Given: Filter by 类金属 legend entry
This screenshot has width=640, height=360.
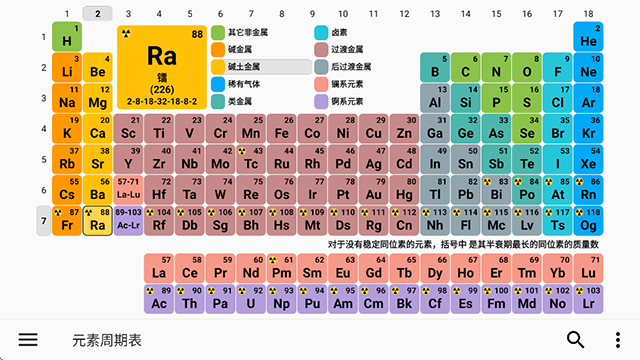Looking at the screenshot, I should (x=261, y=101).
